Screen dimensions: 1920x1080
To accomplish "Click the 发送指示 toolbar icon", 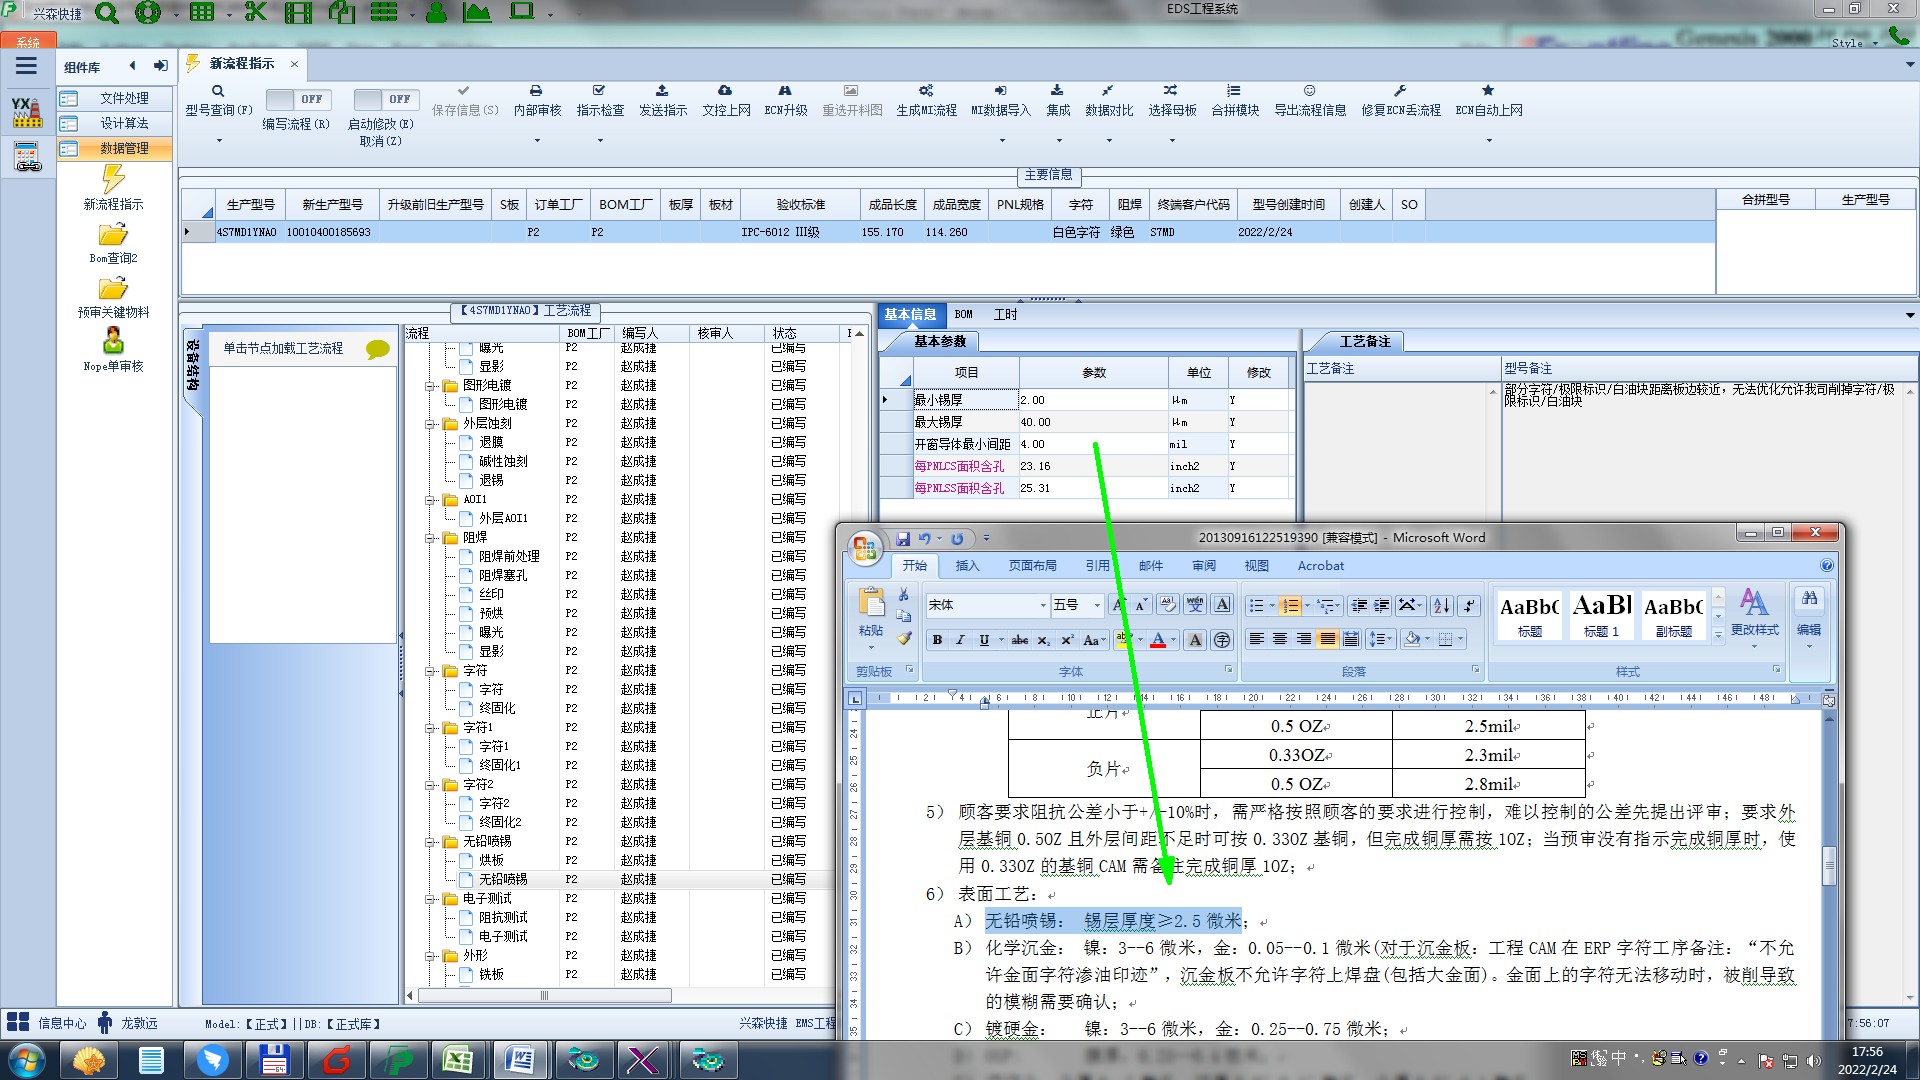I will (x=662, y=91).
